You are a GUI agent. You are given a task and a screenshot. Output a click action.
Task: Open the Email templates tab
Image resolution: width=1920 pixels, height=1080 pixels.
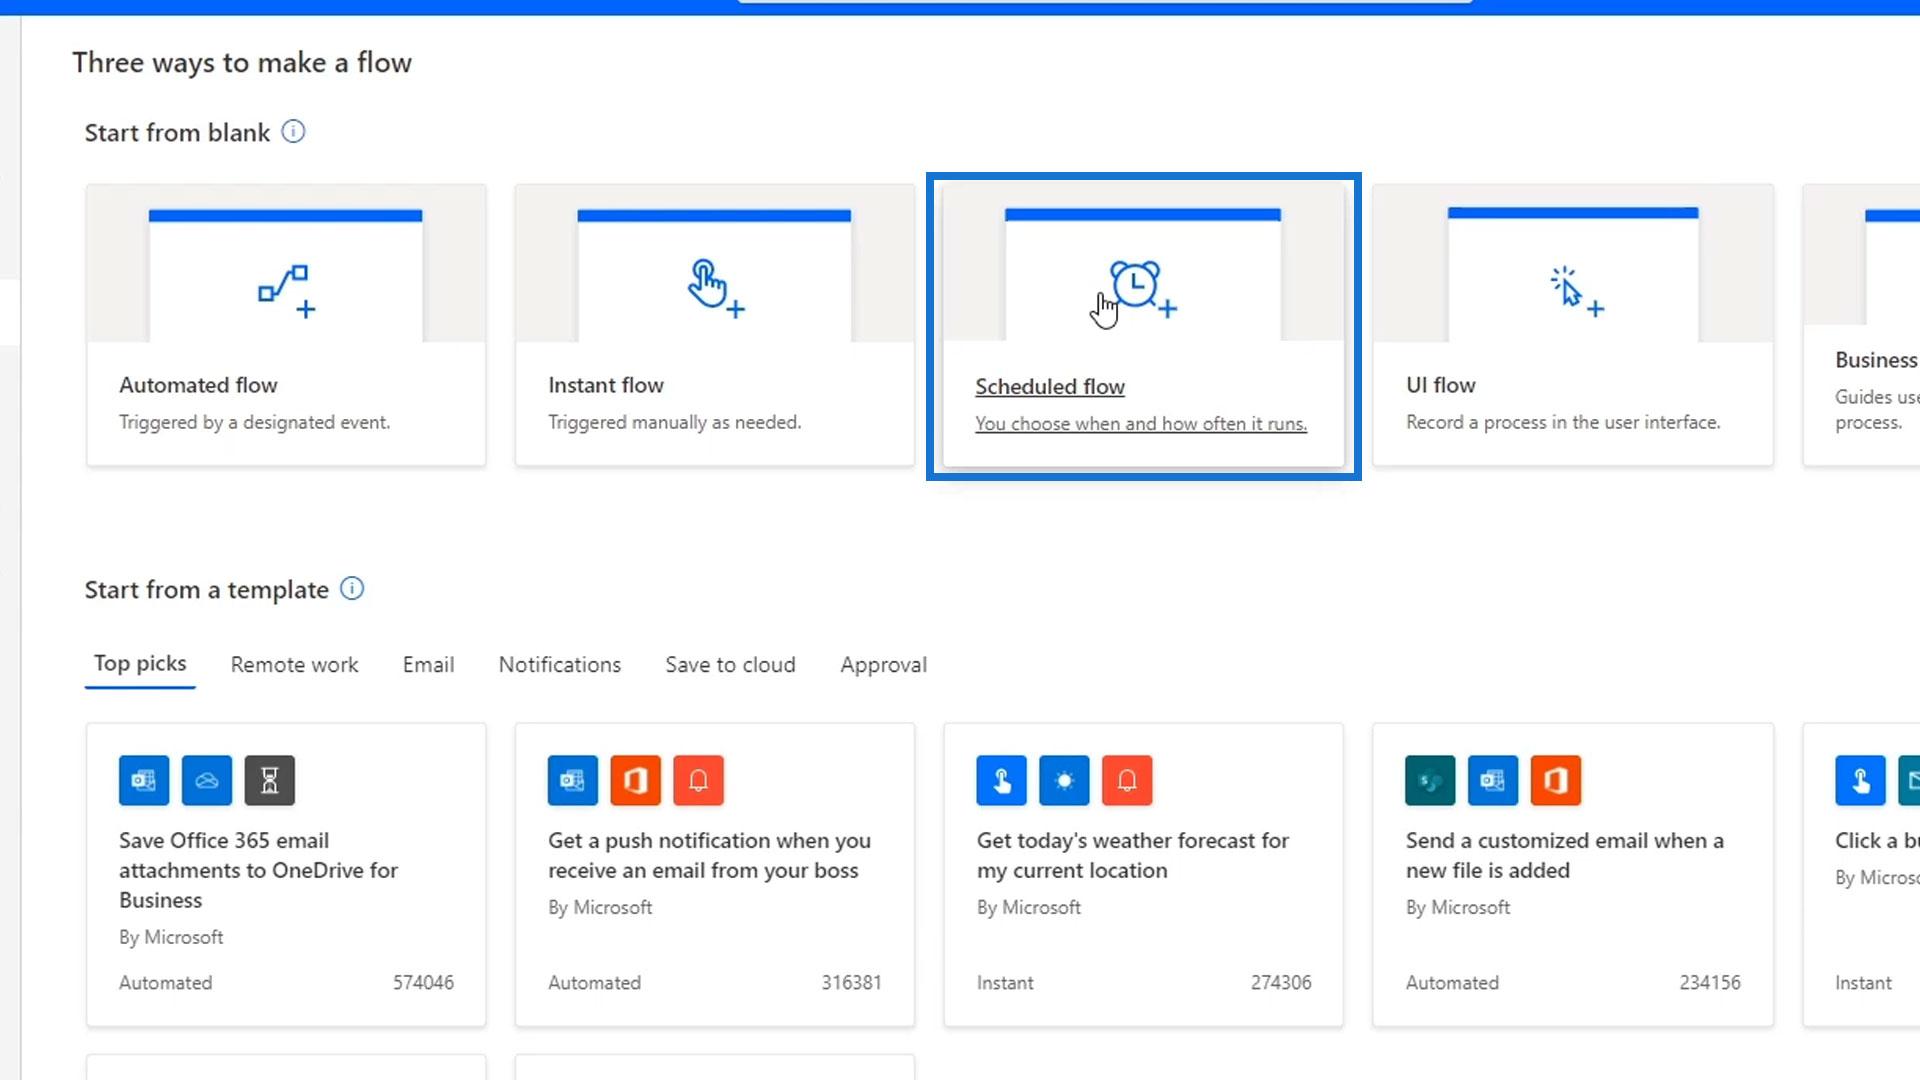428,665
